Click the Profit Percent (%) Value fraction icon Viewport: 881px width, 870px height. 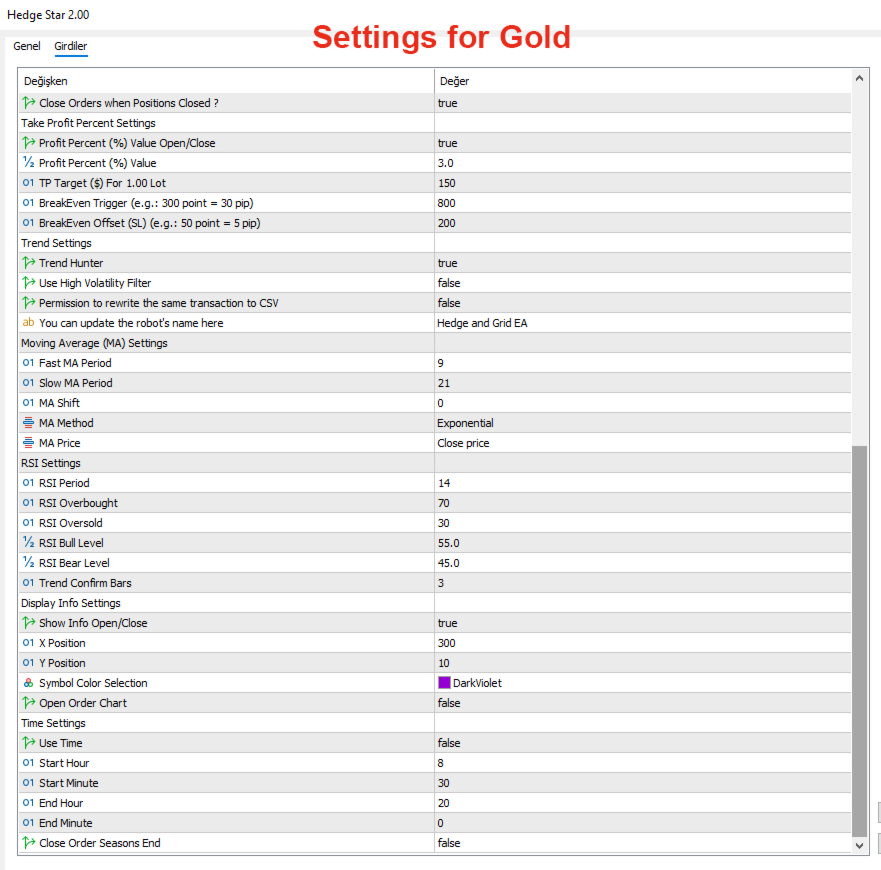(28, 163)
